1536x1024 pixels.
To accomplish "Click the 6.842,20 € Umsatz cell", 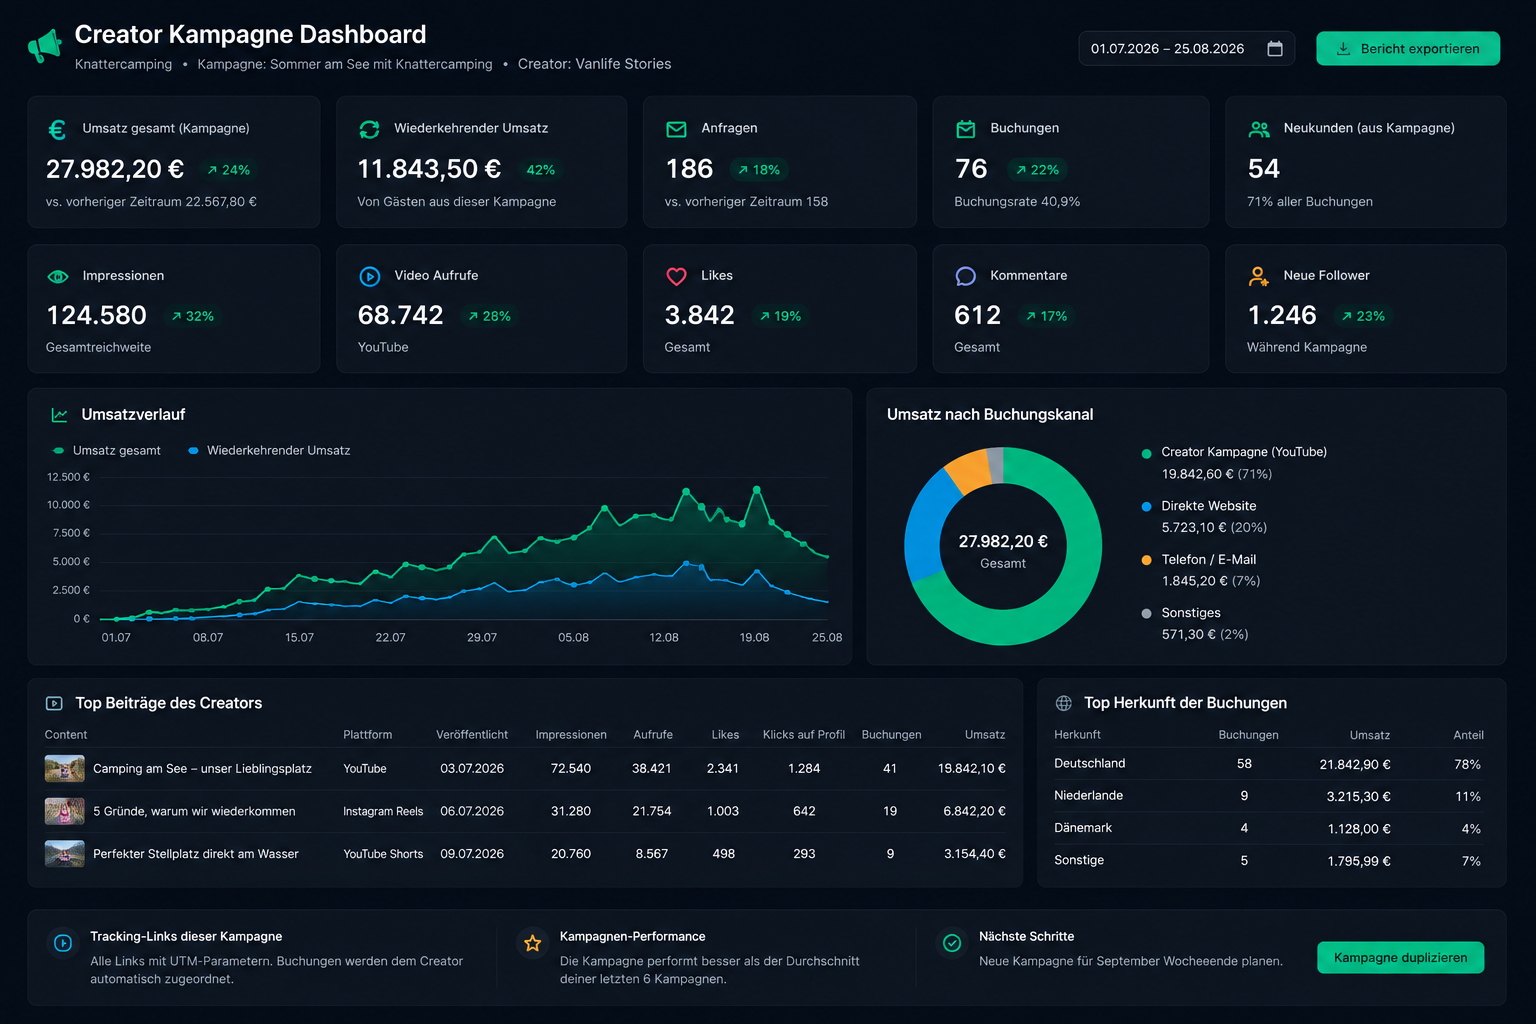I will pyautogui.click(x=974, y=812).
